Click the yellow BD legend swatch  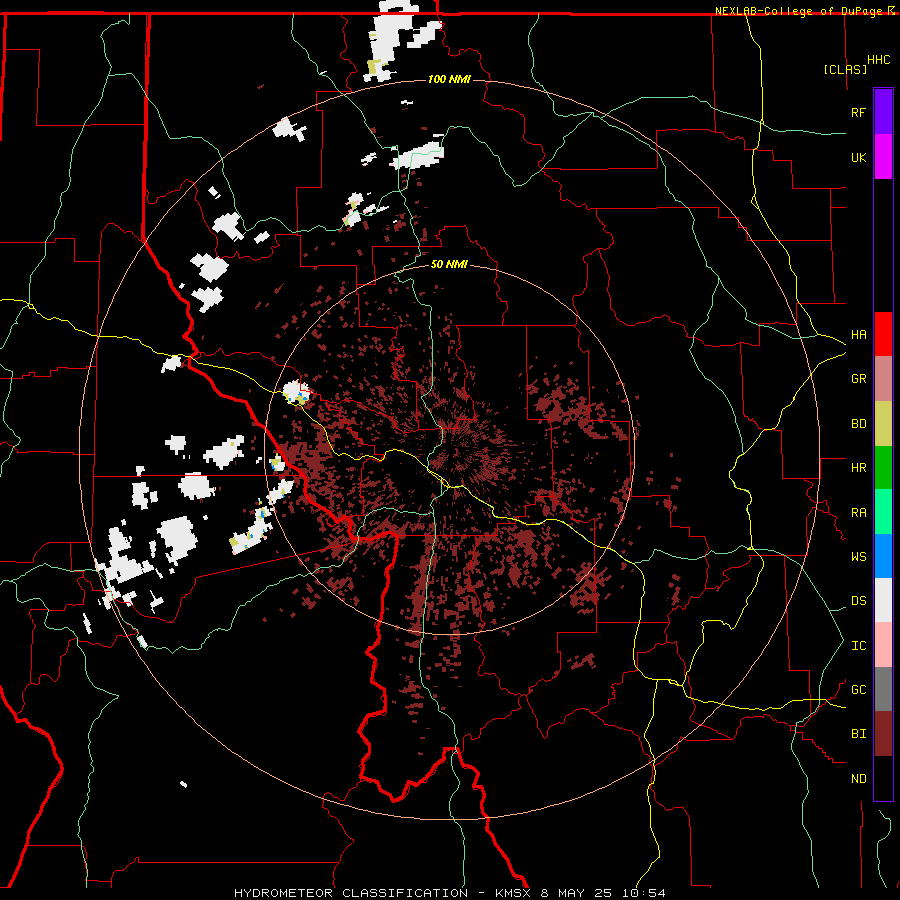click(x=883, y=424)
